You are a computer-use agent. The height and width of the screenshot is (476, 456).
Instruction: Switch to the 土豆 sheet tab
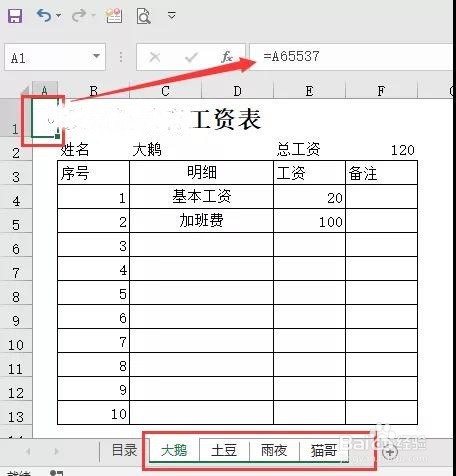224,451
